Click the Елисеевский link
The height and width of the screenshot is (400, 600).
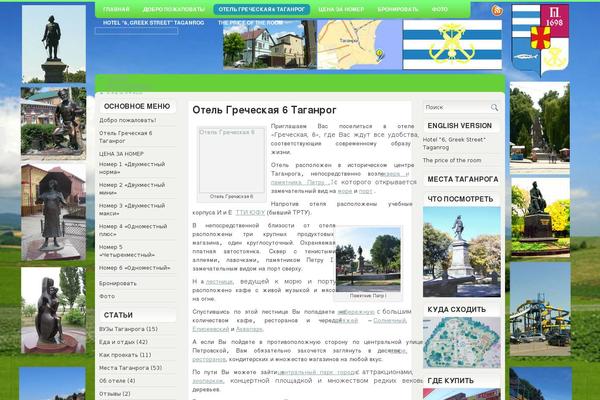tap(210, 329)
